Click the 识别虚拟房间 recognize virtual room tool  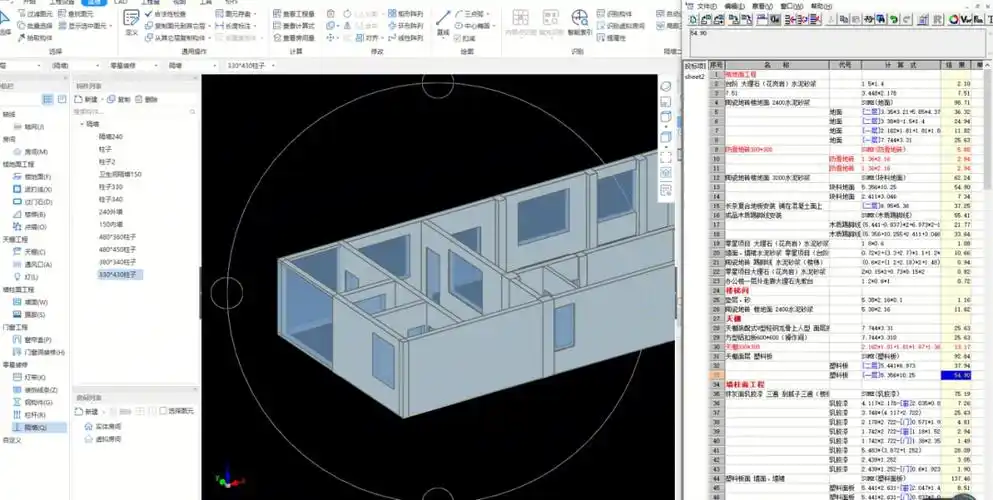point(621,26)
